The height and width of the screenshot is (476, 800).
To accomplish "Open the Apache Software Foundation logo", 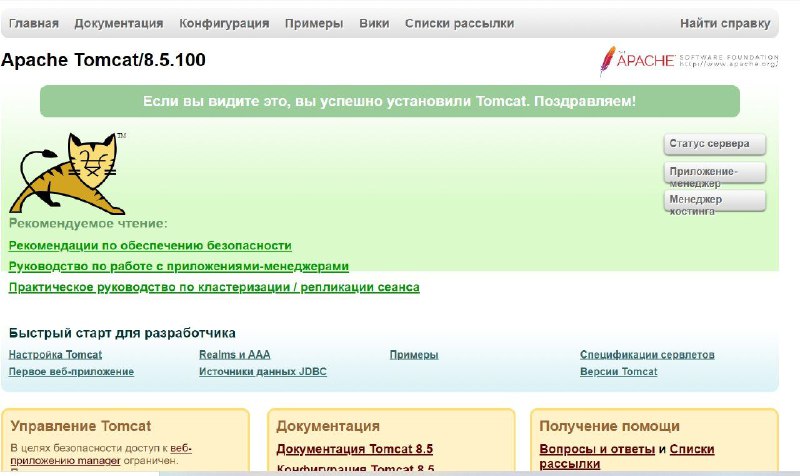I will 689,60.
